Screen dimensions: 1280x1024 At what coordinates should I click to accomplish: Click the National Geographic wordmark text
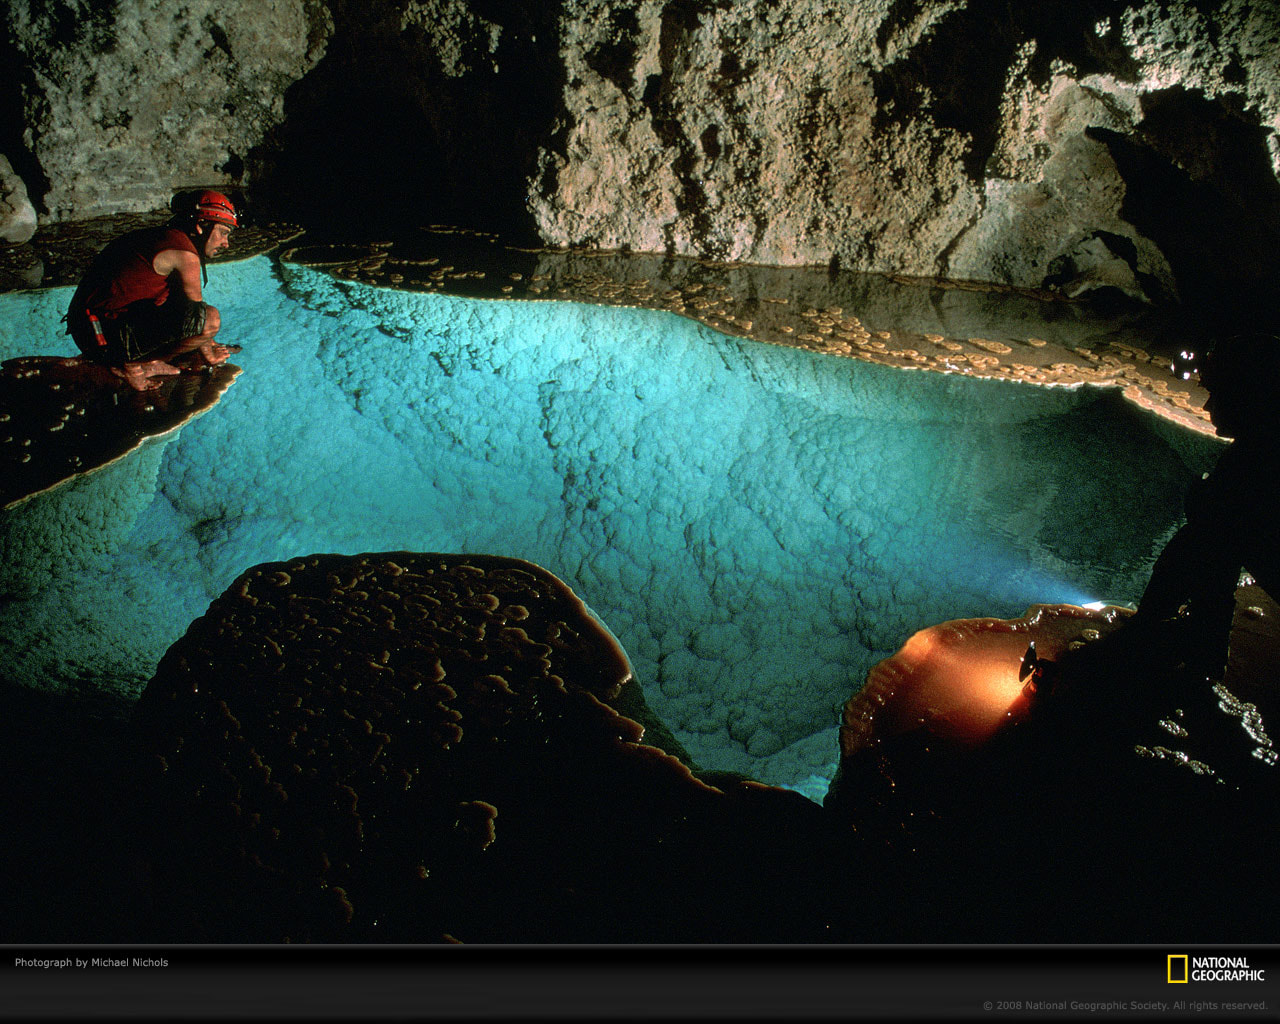1227,969
